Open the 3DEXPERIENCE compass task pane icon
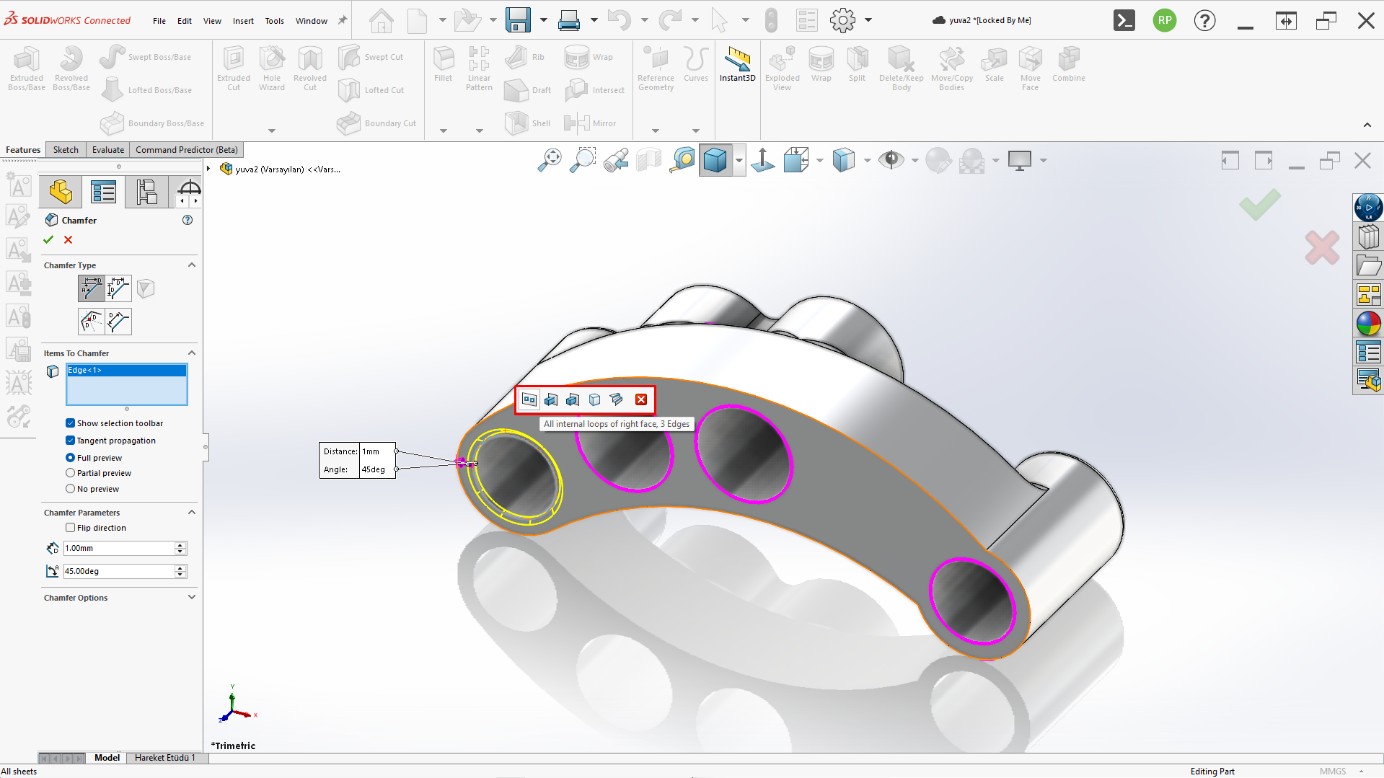Viewport: 1384px width, 778px height. click(x=1368, y=208)
